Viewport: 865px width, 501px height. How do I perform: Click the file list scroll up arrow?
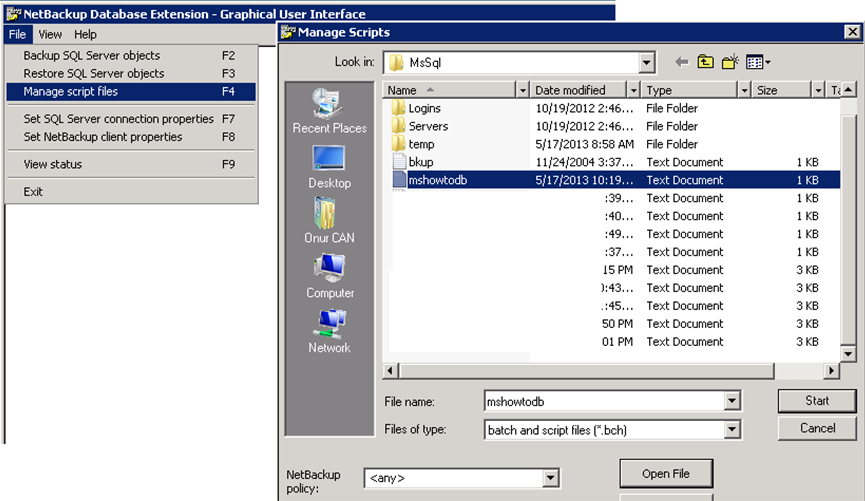click(848, 90)
